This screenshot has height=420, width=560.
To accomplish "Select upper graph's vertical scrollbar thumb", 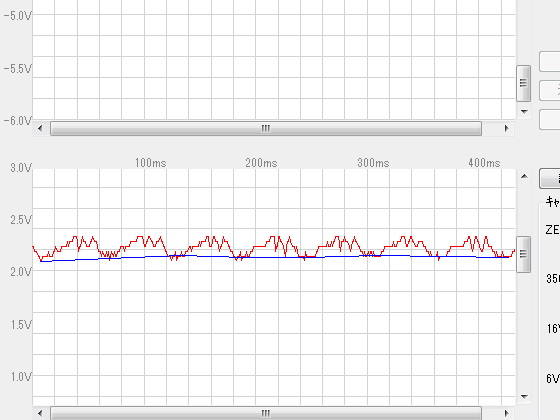I will [524, 83].
